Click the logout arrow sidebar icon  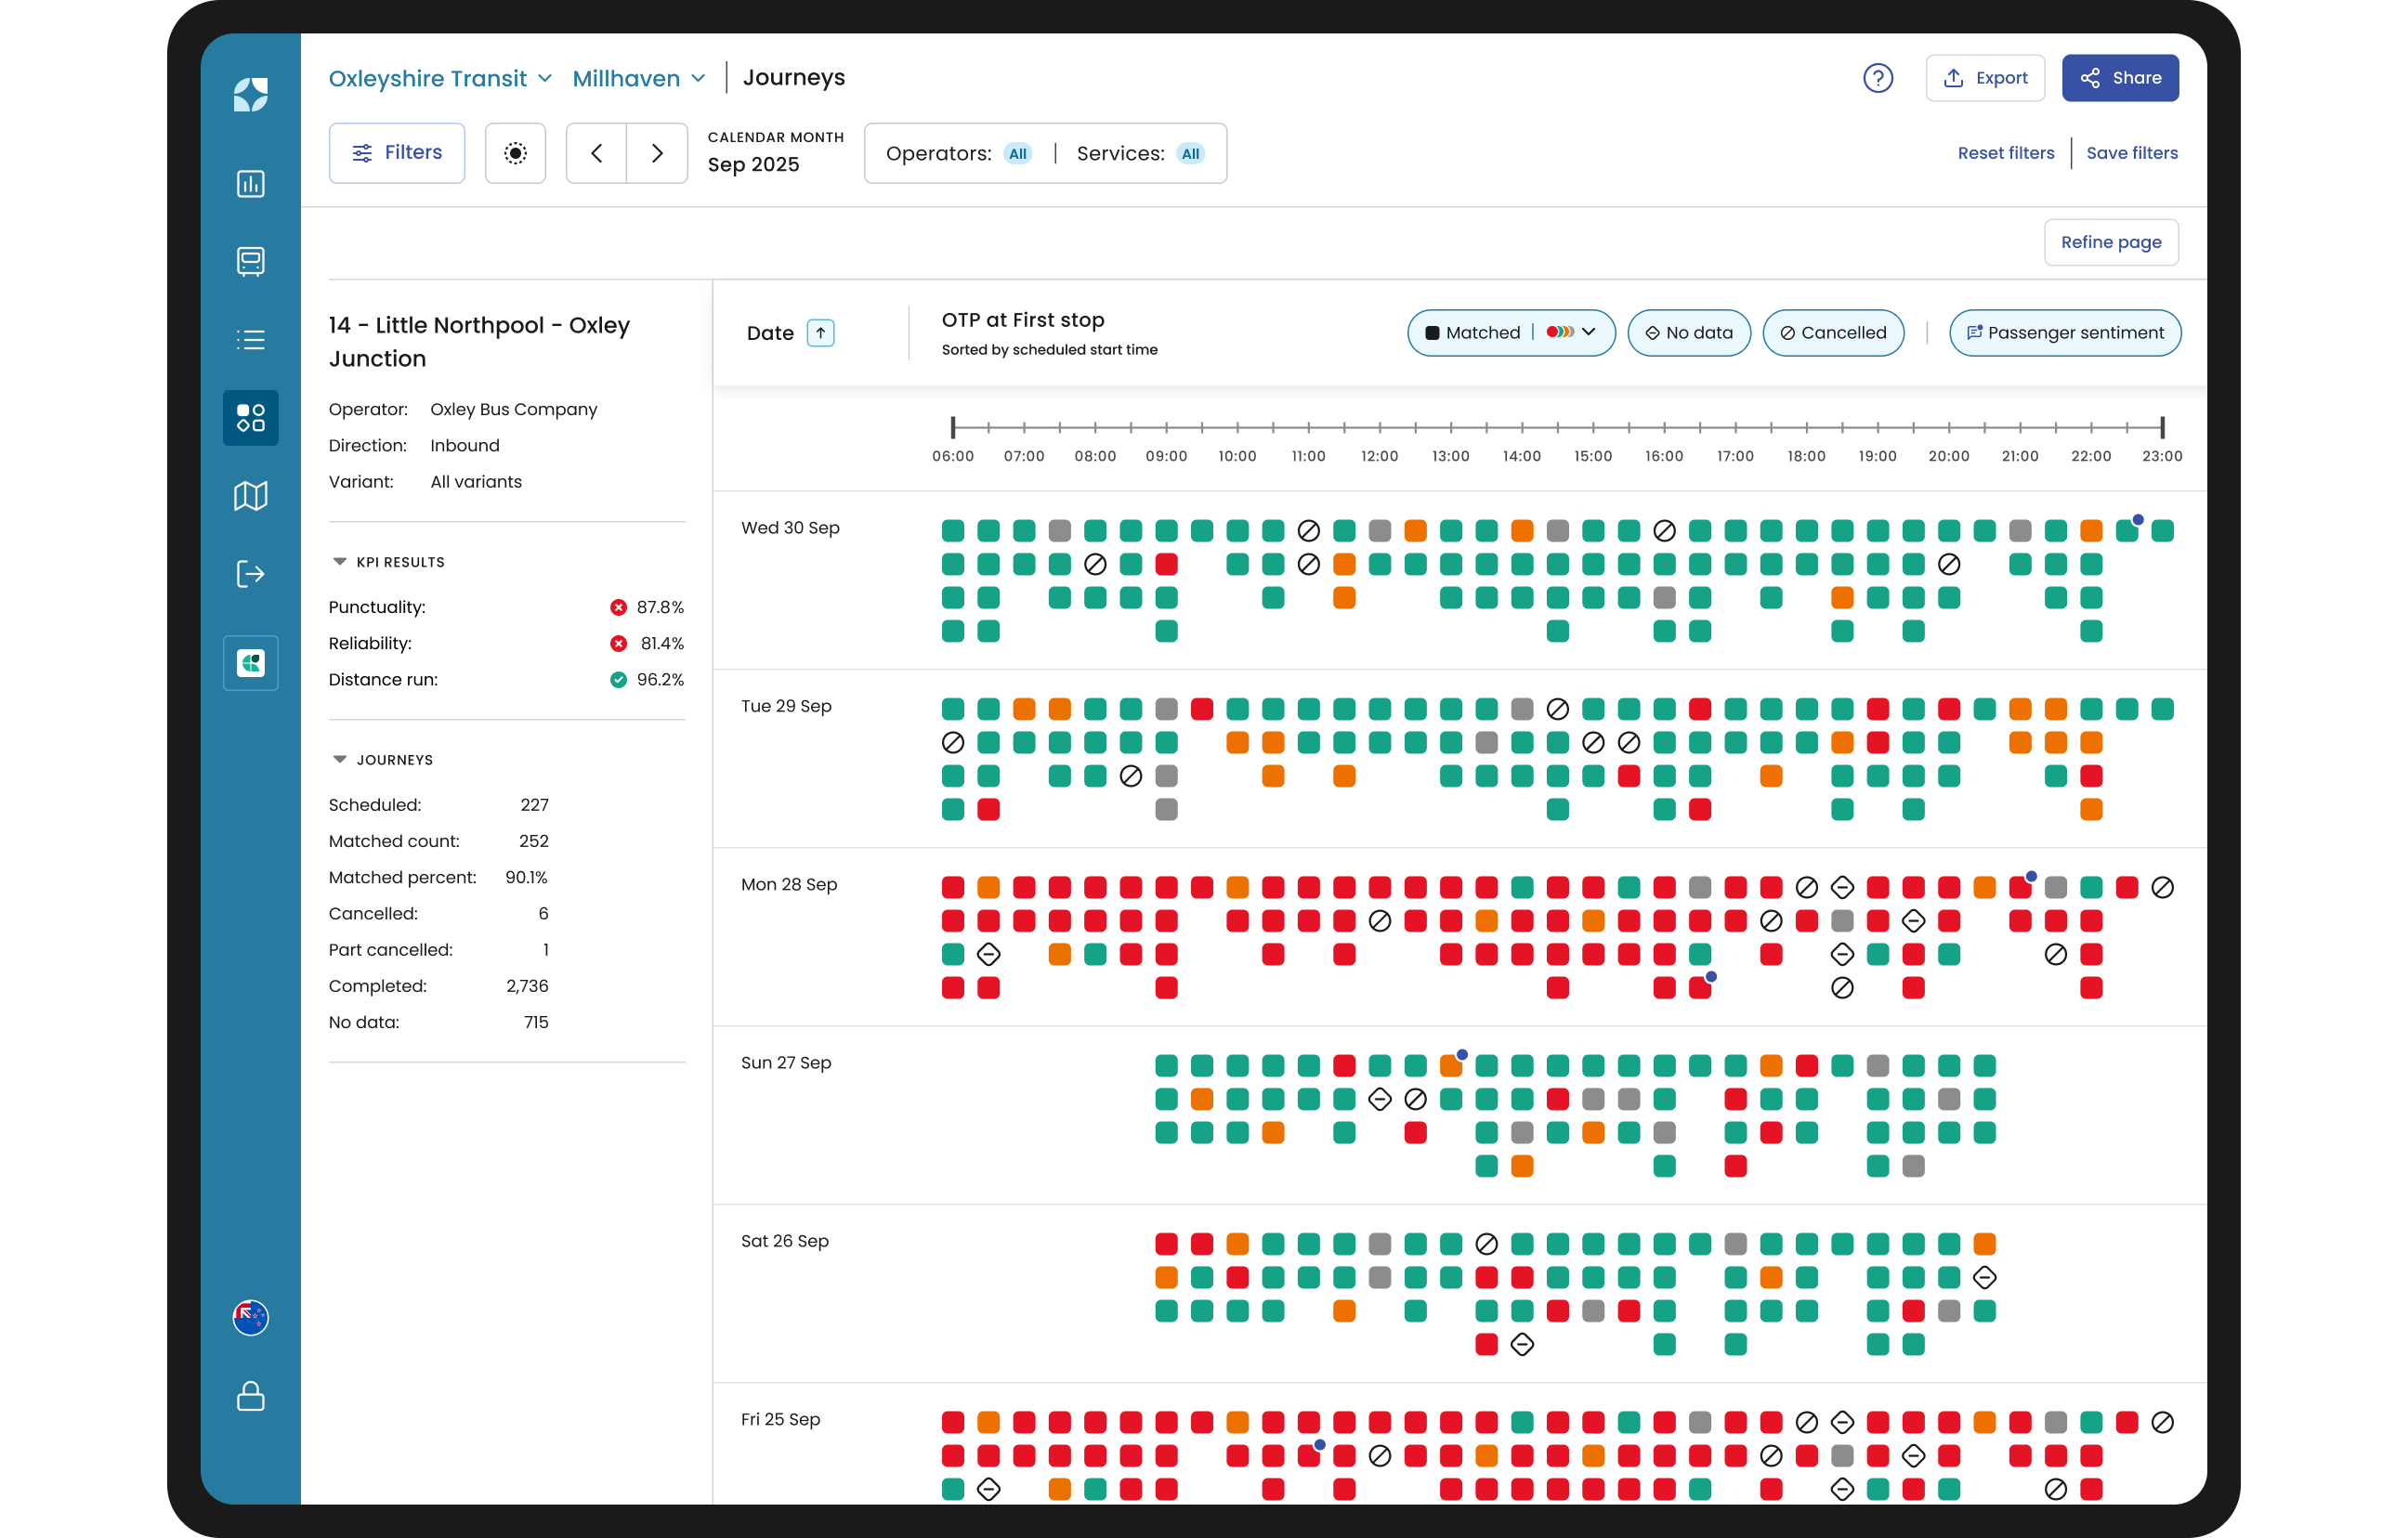250,574
